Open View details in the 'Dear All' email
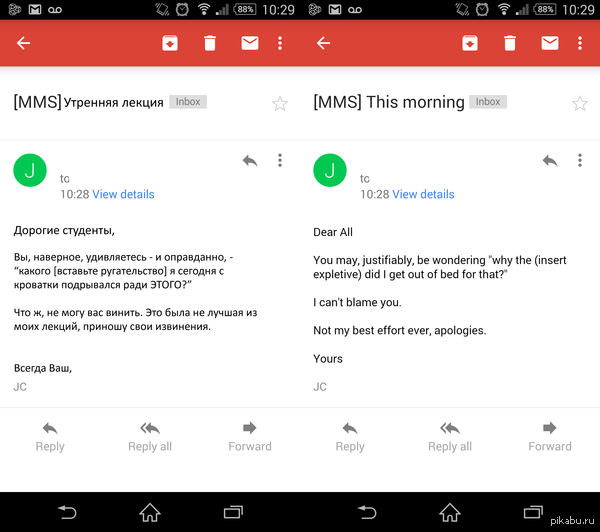The image size is (600, 532). (x=423, y=194)
